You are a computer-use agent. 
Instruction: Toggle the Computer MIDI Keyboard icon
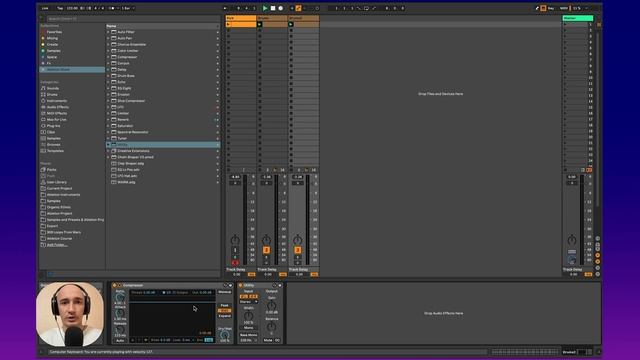(x=543, y=8)
